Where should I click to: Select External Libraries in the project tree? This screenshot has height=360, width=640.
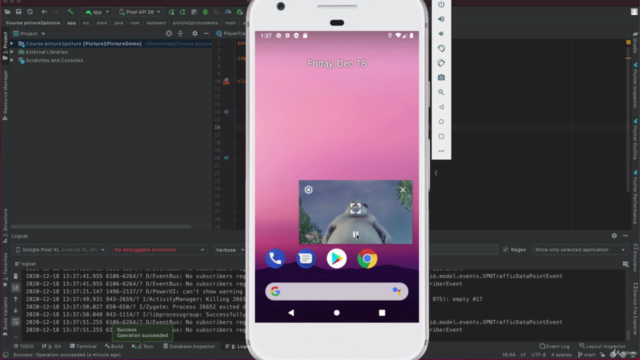[x=47, y=52]
